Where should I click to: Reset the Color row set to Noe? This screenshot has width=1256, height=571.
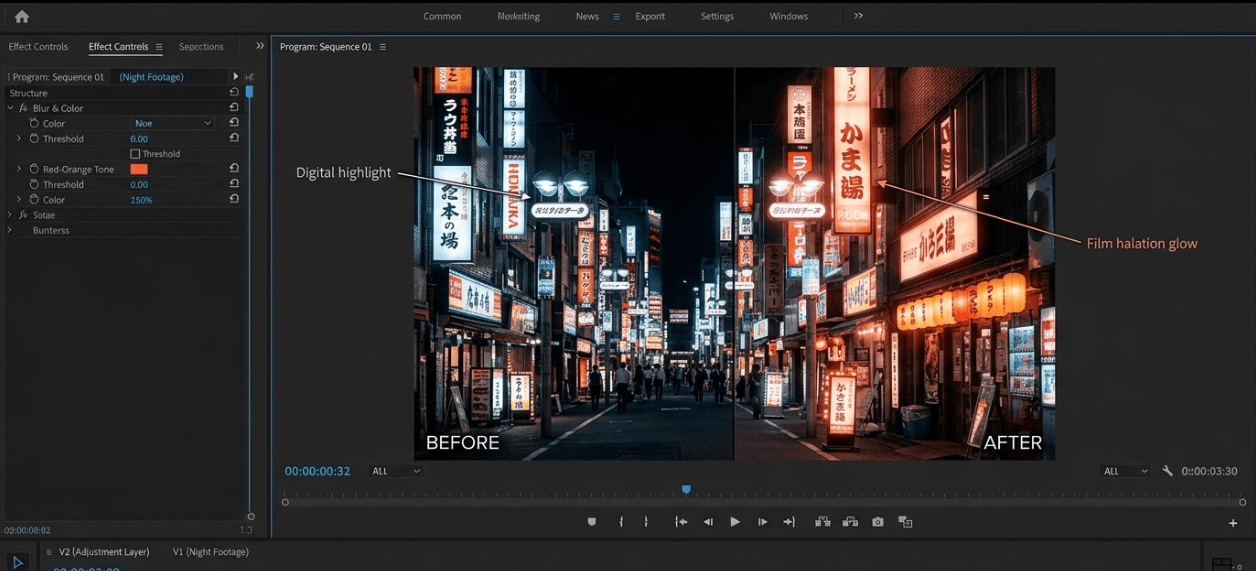[234, 123]
